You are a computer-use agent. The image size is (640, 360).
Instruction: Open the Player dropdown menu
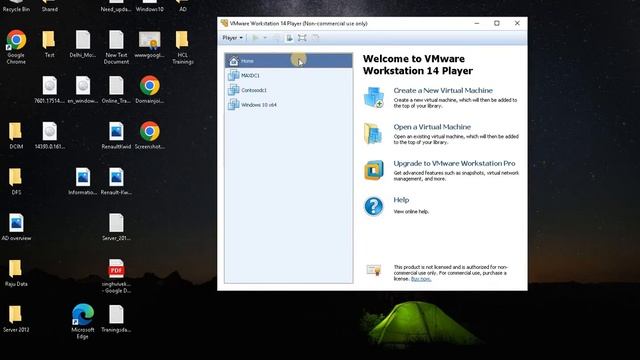pyautogui.click(x=232, y=38)
